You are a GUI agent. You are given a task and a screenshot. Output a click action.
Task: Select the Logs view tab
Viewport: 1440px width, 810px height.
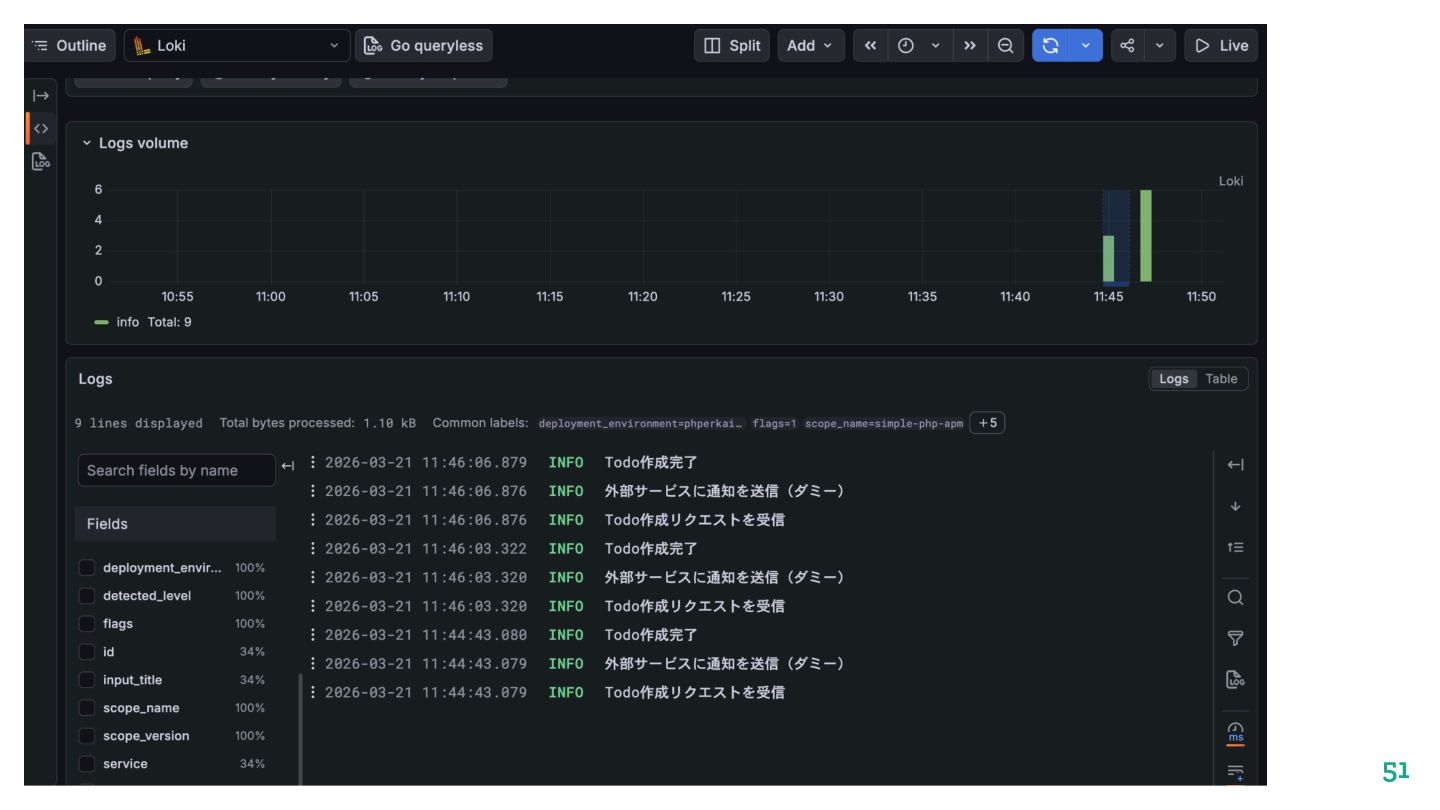pos(1174,379)
